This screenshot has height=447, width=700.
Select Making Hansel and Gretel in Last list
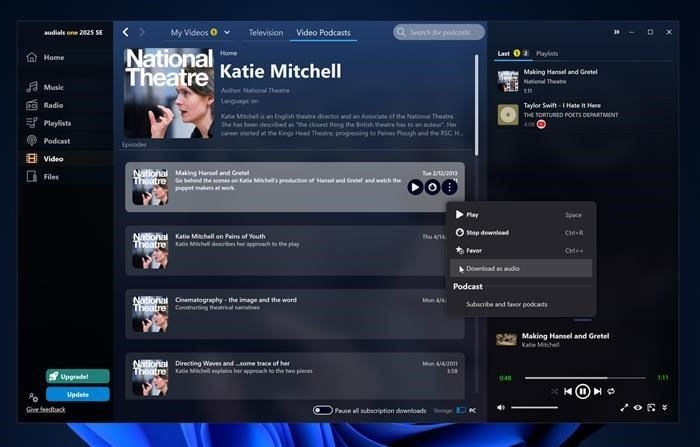[583, 81]
